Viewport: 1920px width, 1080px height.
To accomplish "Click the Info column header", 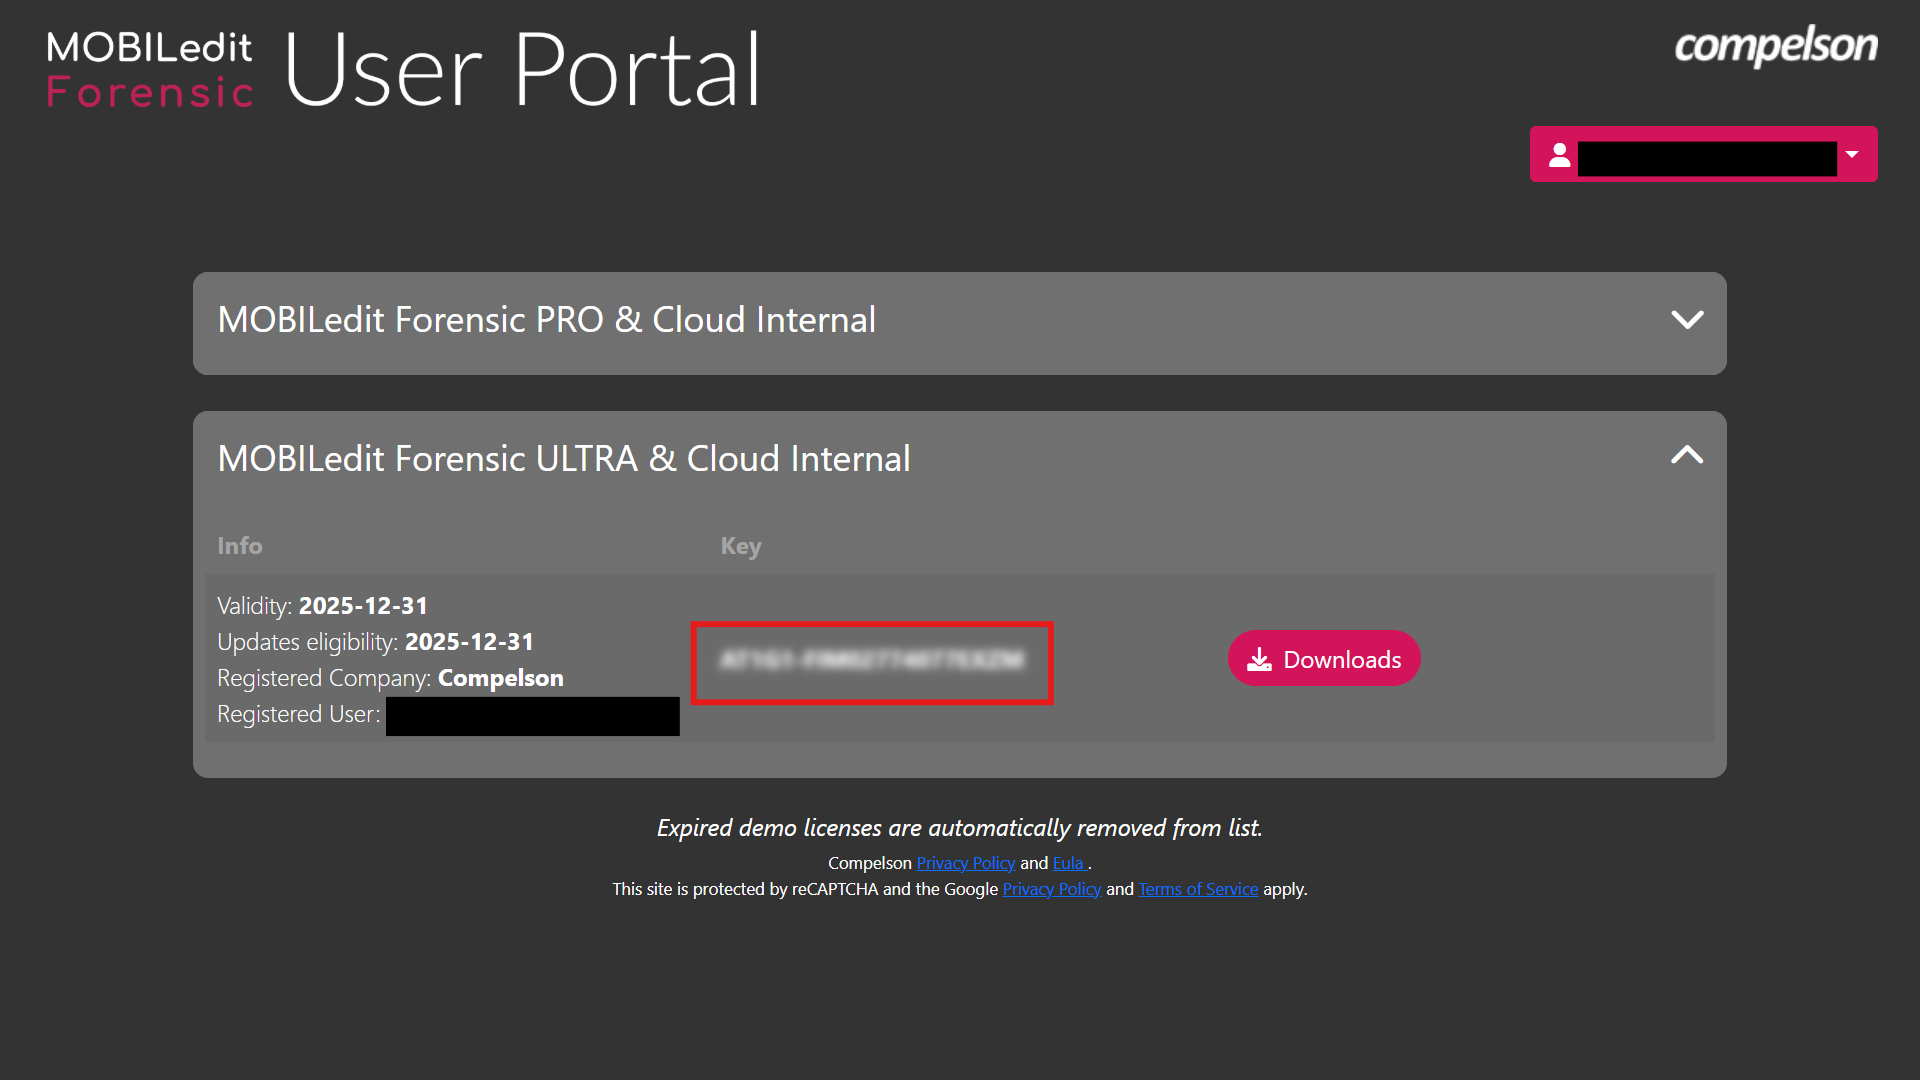I will coord(239,546).
